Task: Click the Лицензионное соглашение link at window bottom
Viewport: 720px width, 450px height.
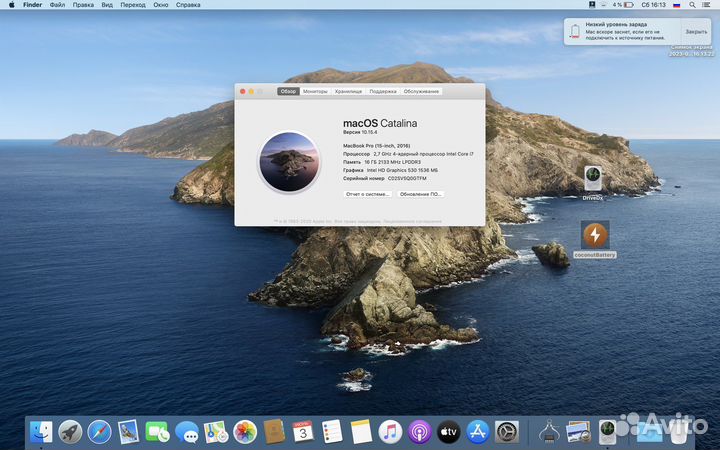Action: pyautogui.click(x=412, y=221)
